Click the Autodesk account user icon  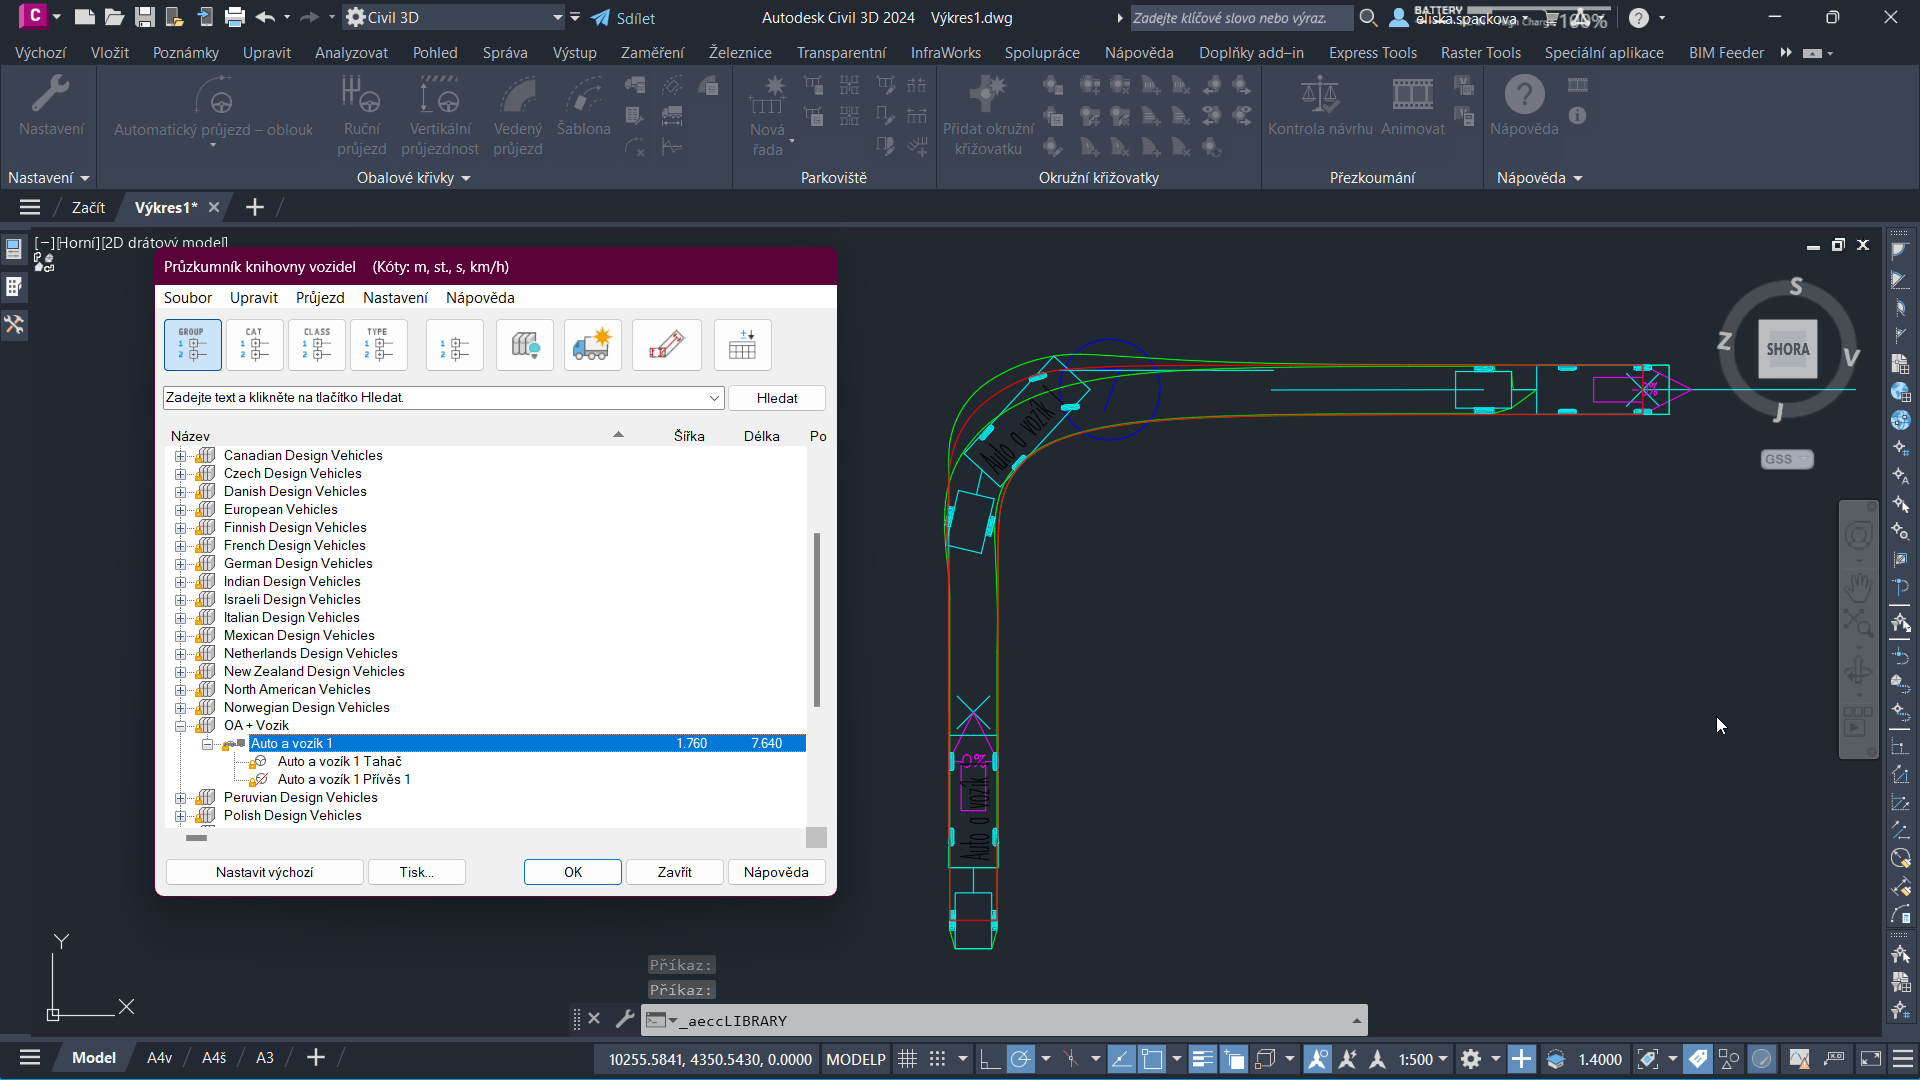tap(1399, 18)
